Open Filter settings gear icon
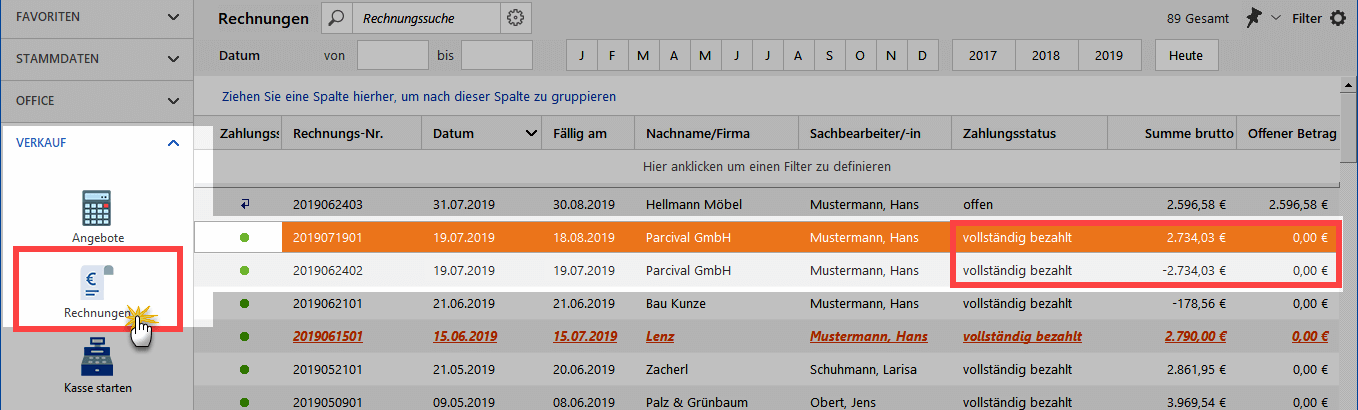 1337,18
